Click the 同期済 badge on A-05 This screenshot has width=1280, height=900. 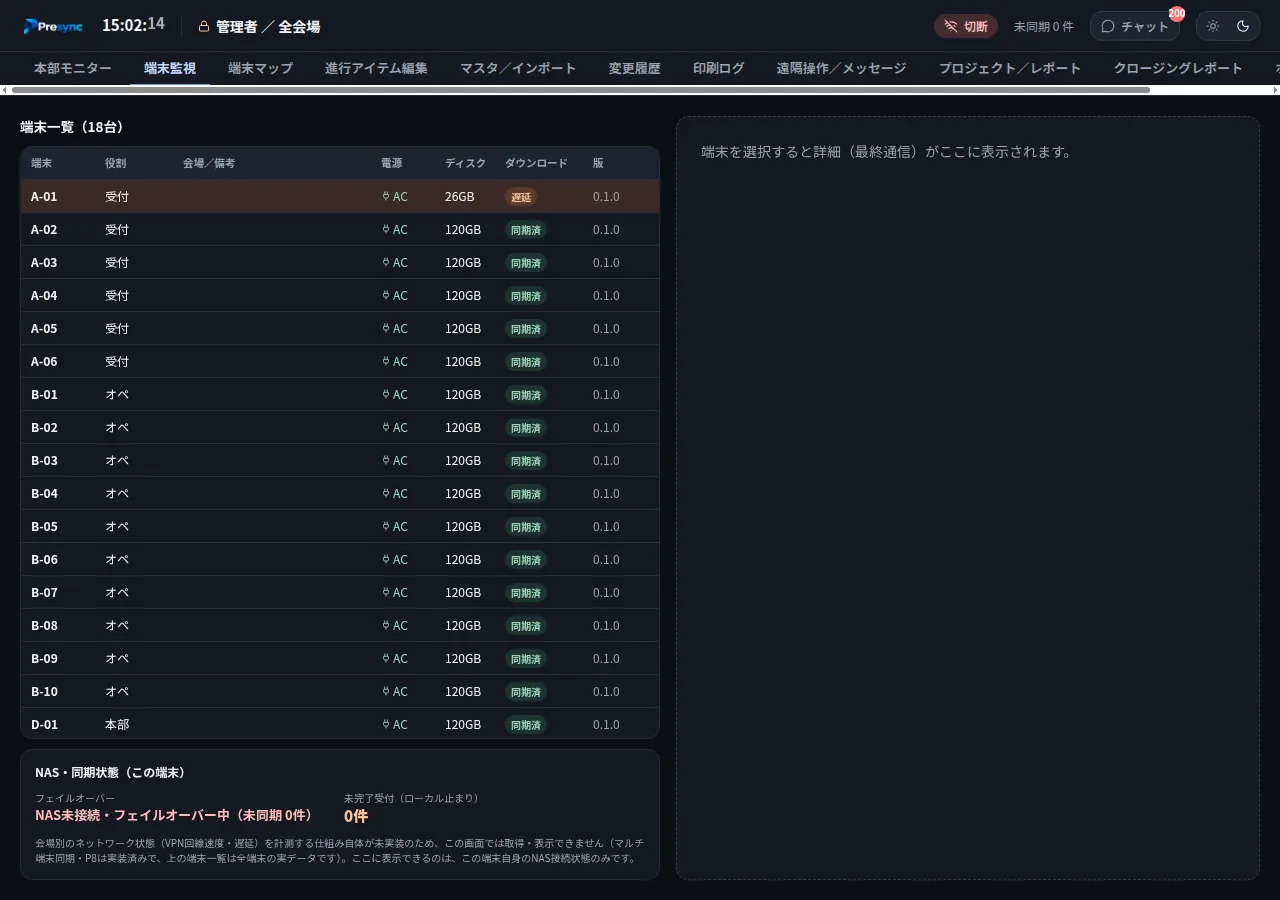coord(526,329)
